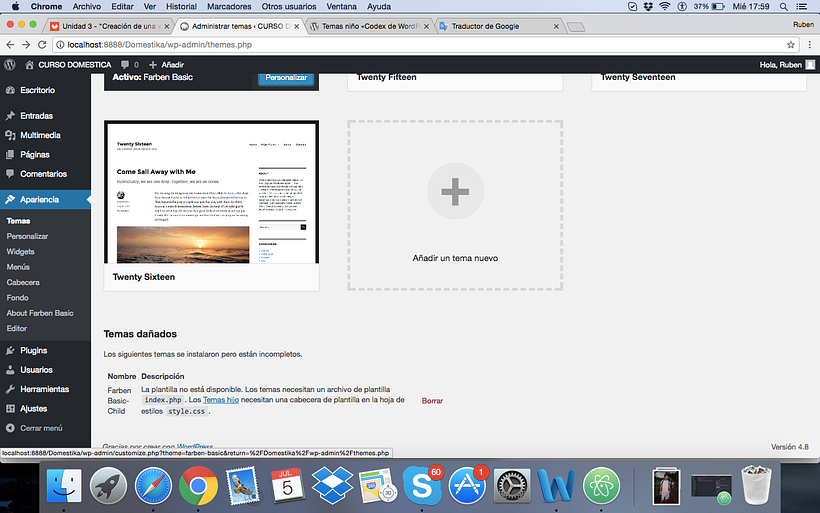Open the Cabecera submenu item
Image resolution: width=820 pixels, height=513 pixels.
[x=23, y=282]
